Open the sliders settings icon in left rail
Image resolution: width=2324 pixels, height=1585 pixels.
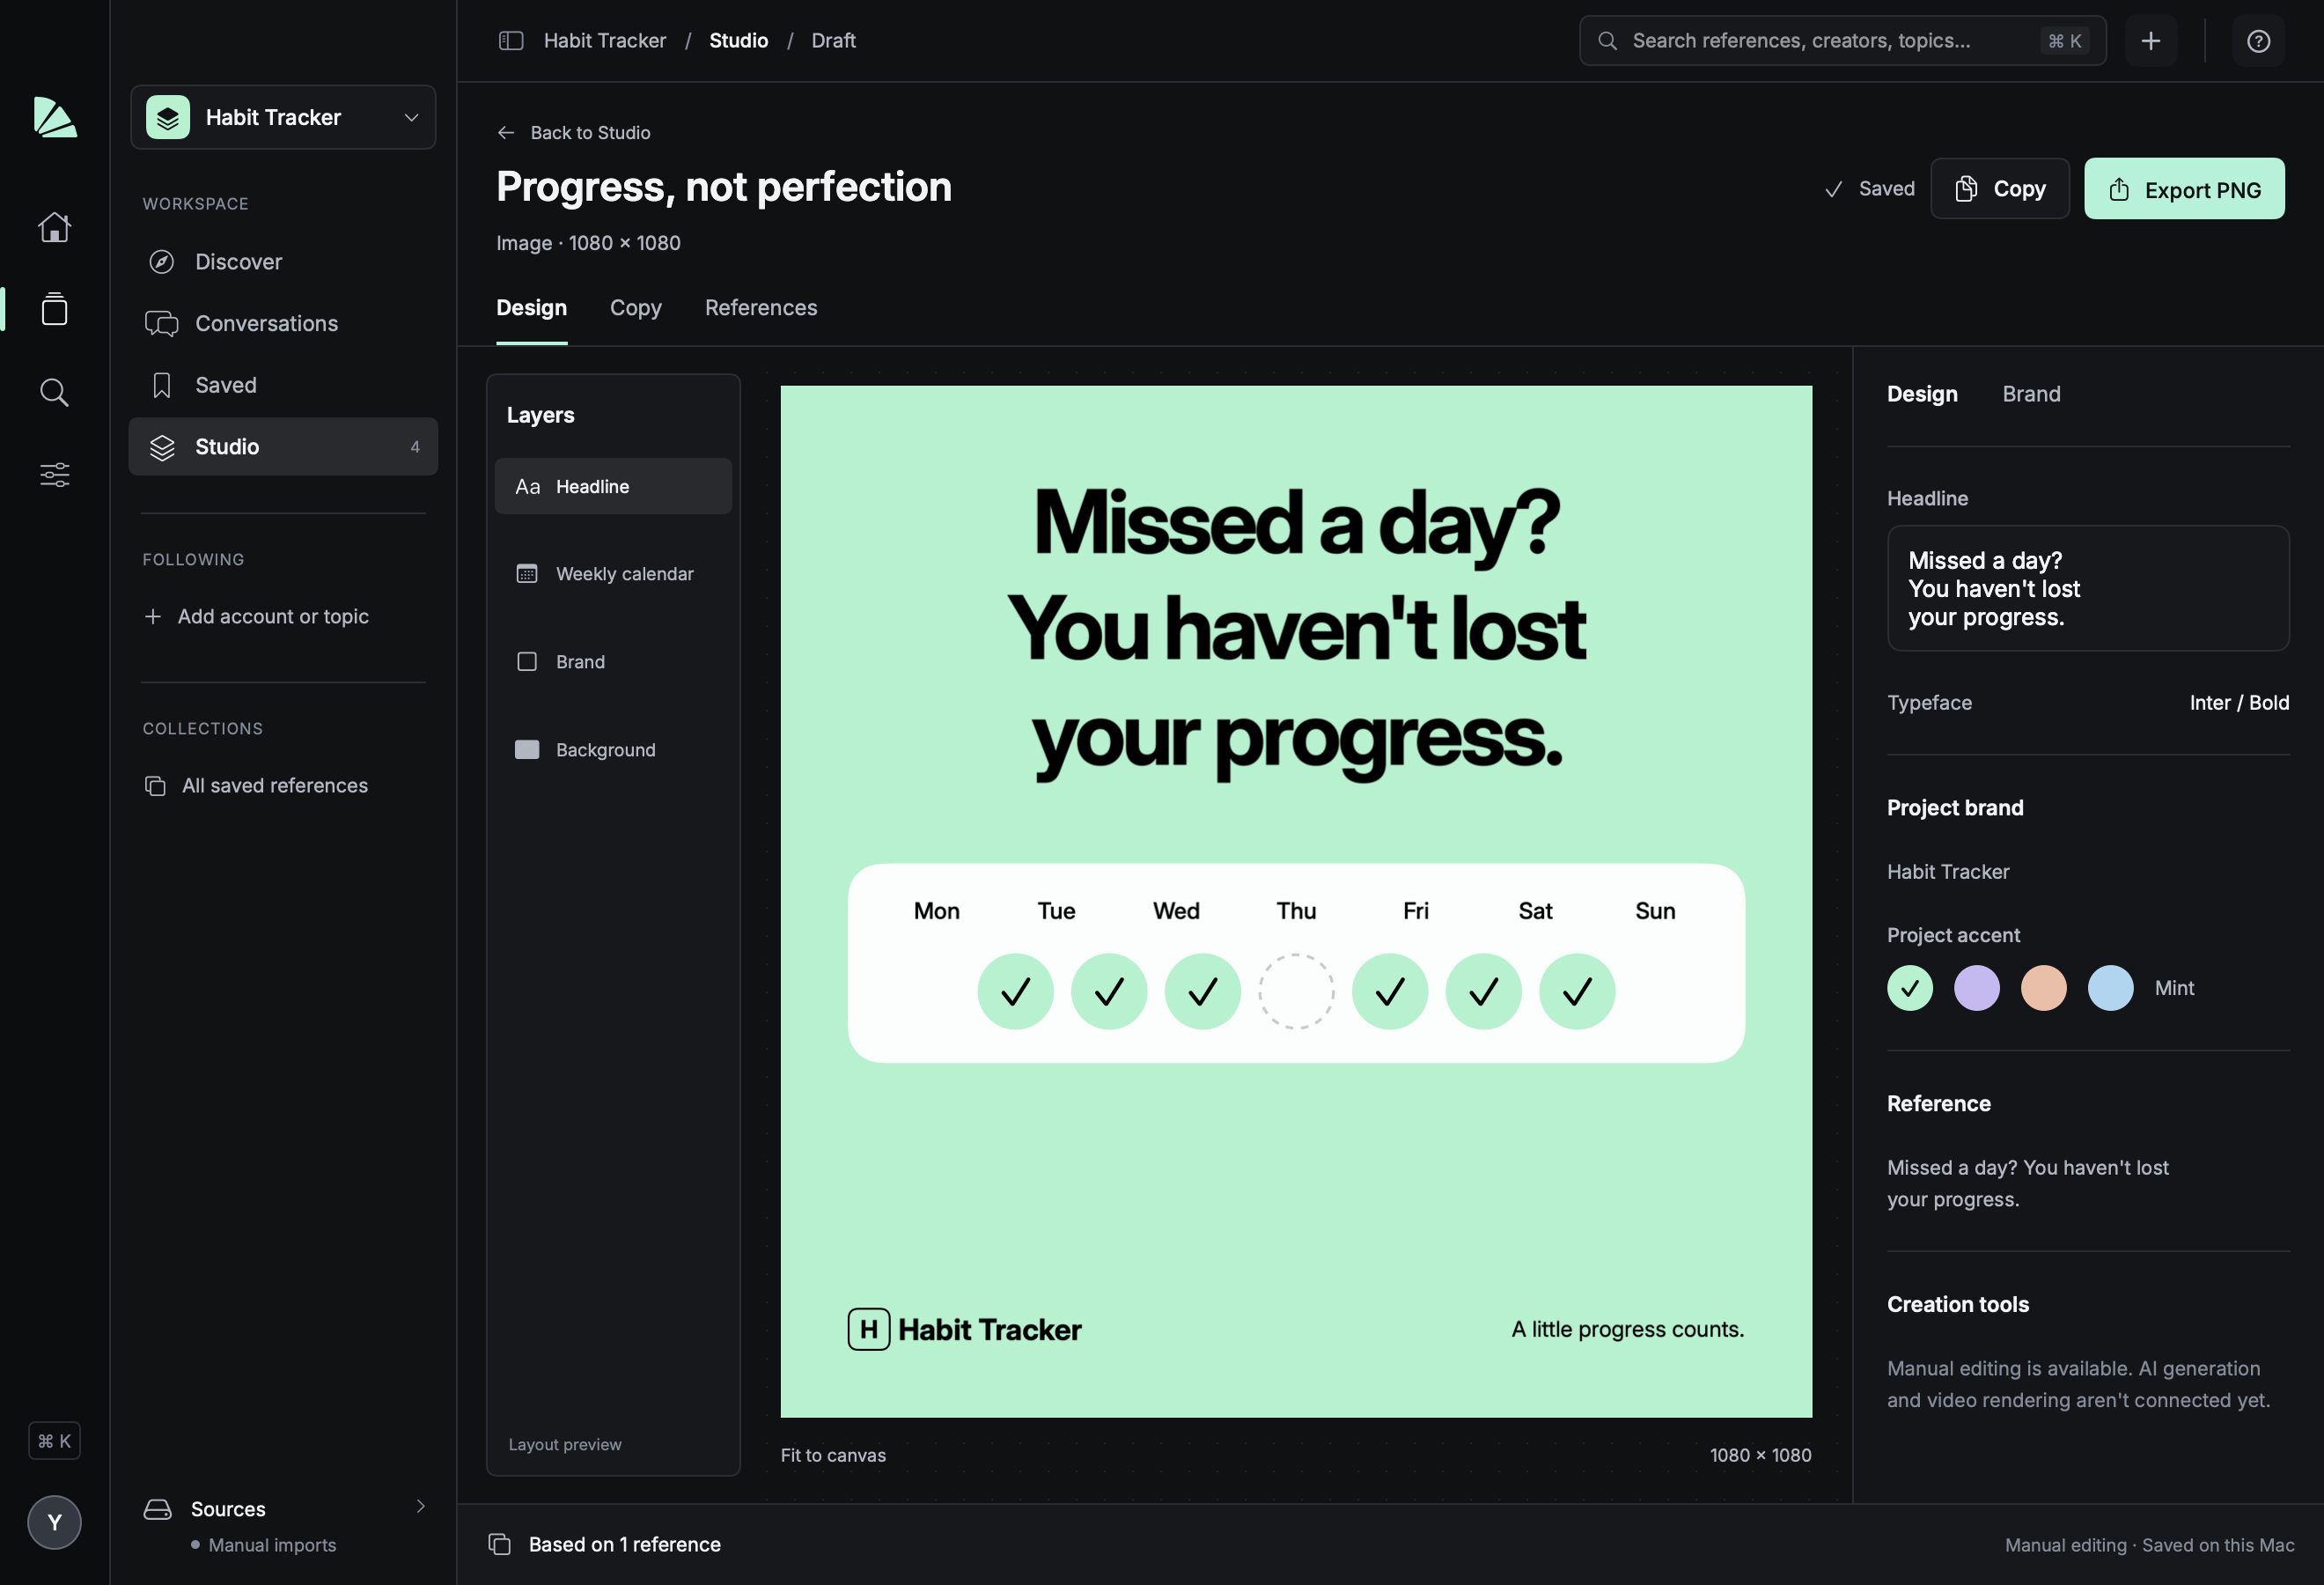pos(54,474)
